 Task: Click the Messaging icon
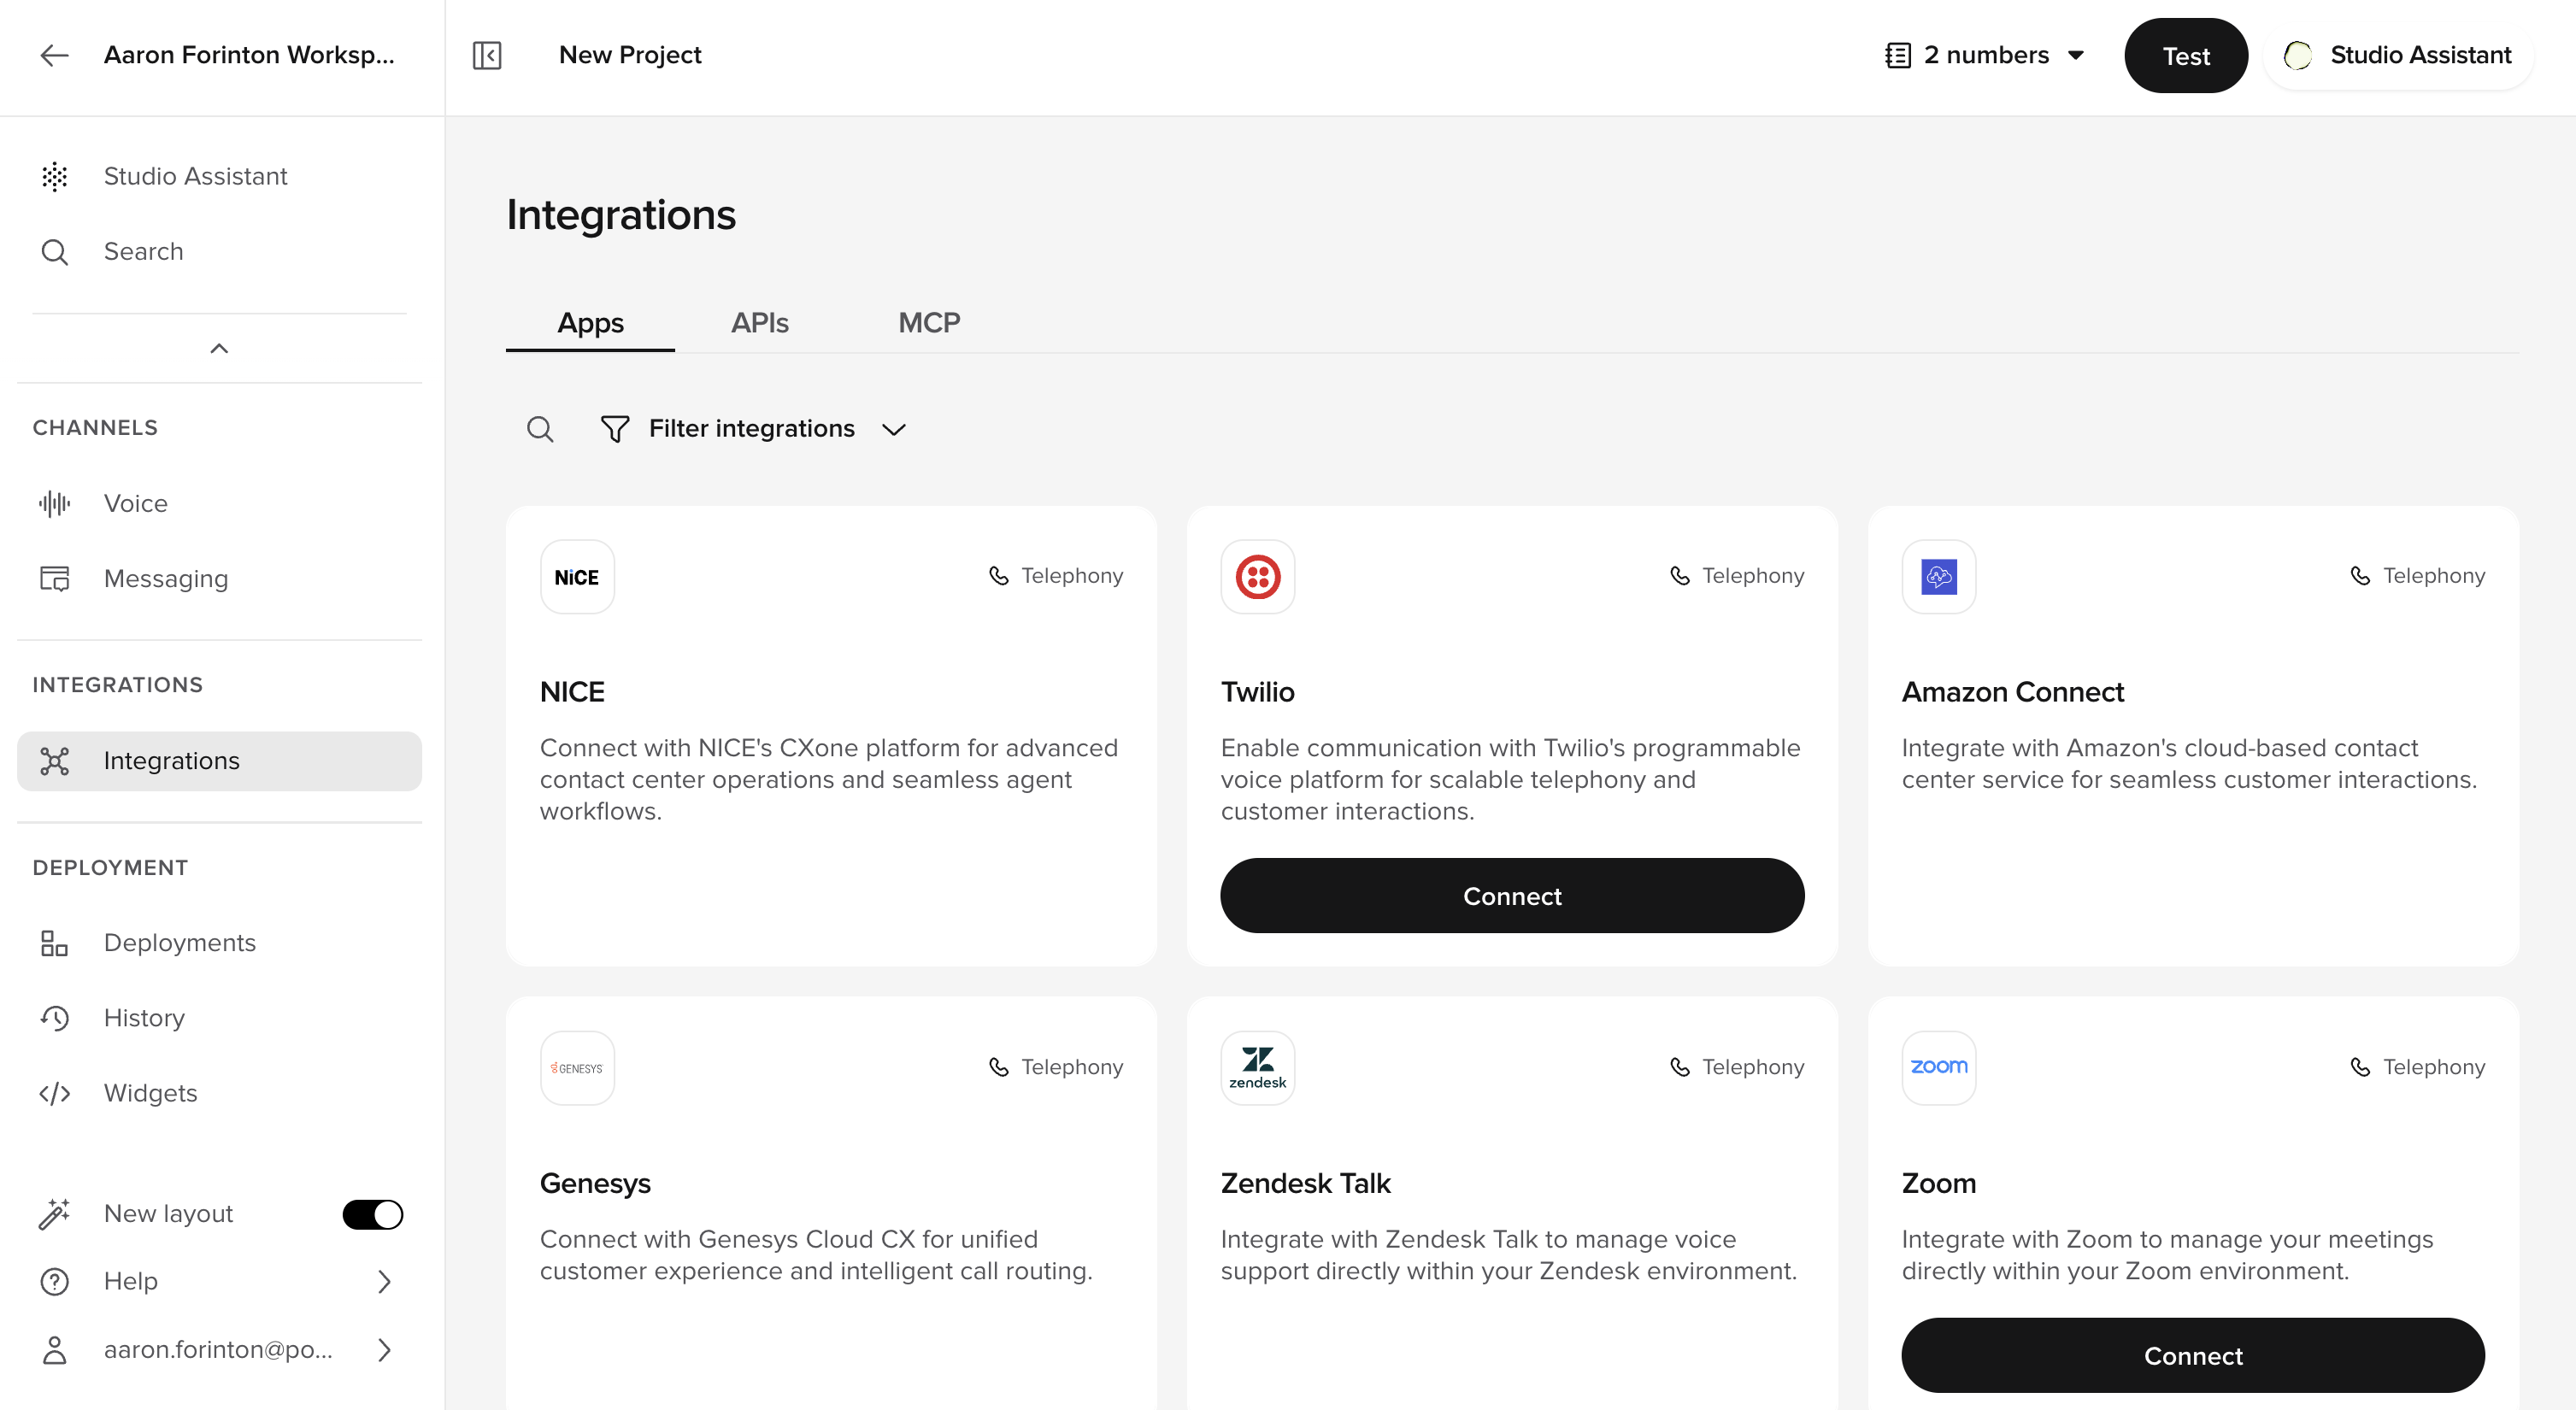pyautogui.click(x=54, y=578)
